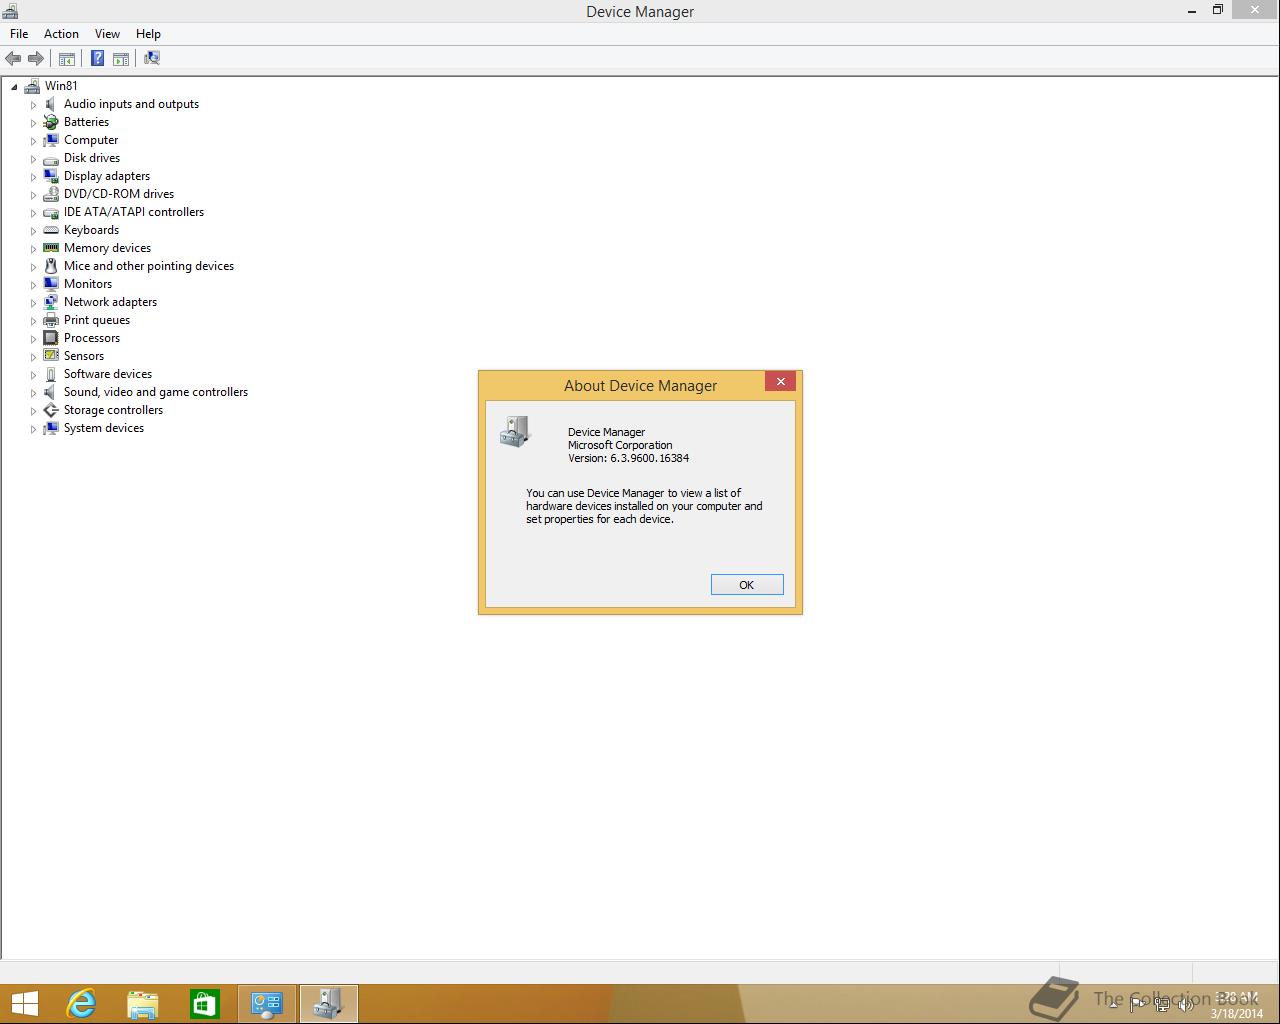
Task: Collapse the Win81 root node
Action: pos(14,86)
